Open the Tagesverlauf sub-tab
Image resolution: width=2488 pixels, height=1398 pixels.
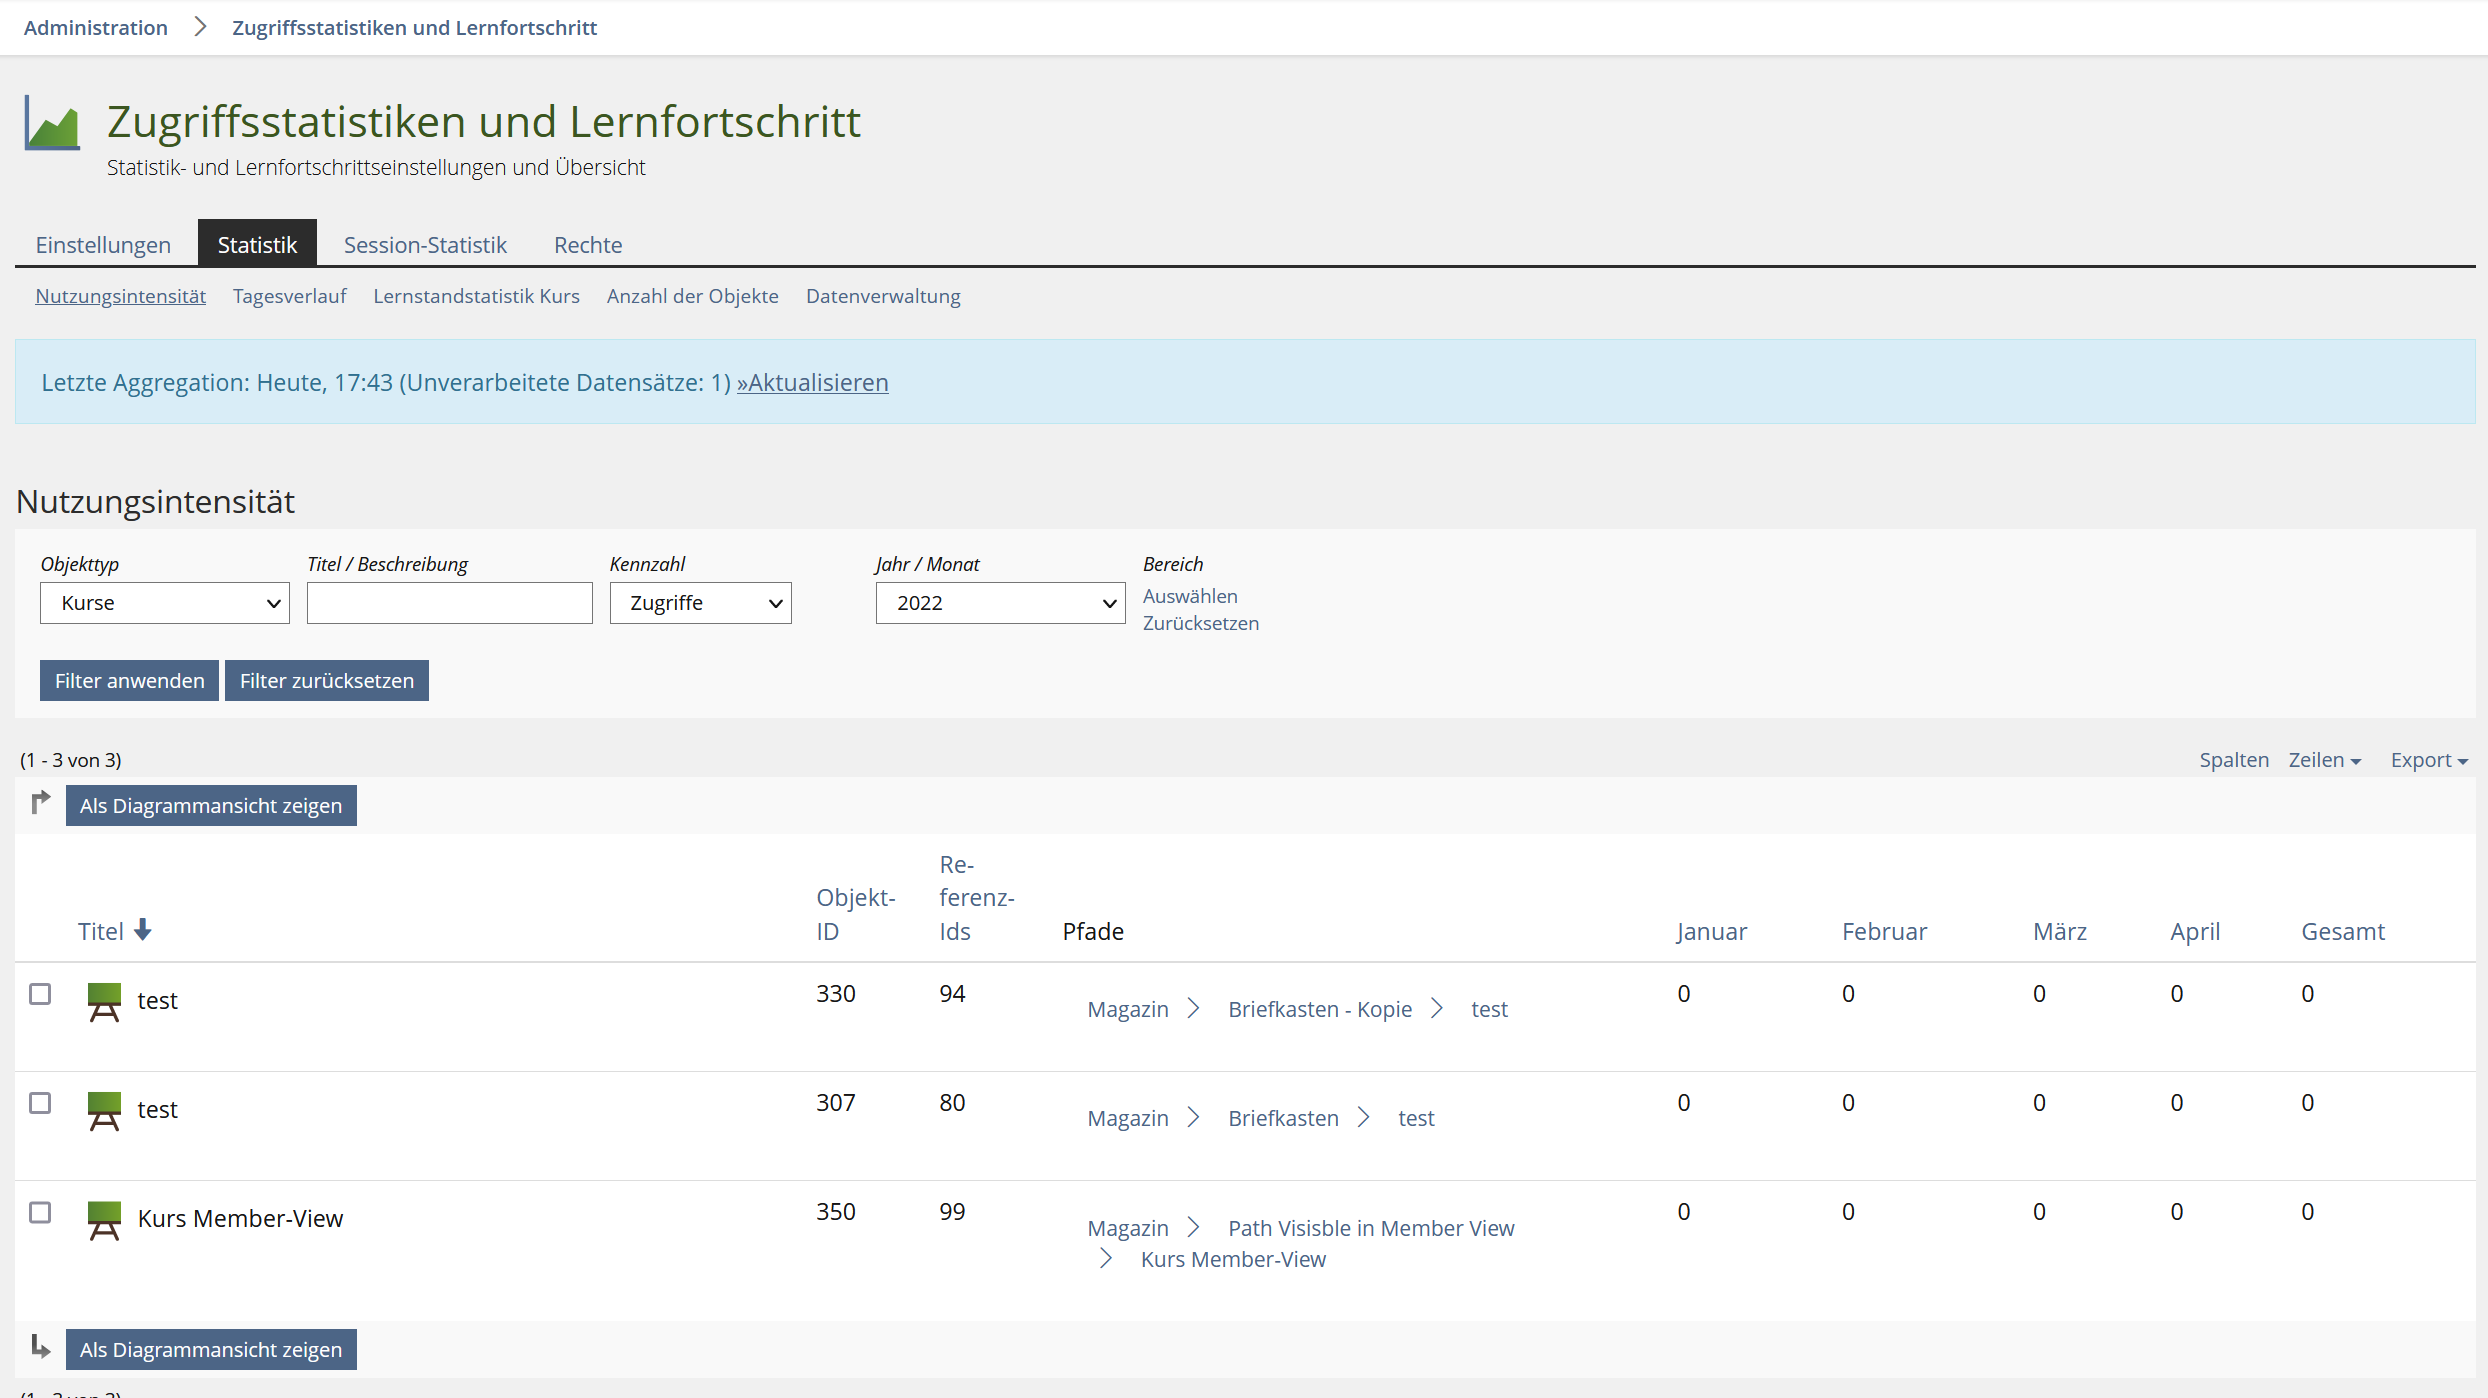tap(289, 296)
